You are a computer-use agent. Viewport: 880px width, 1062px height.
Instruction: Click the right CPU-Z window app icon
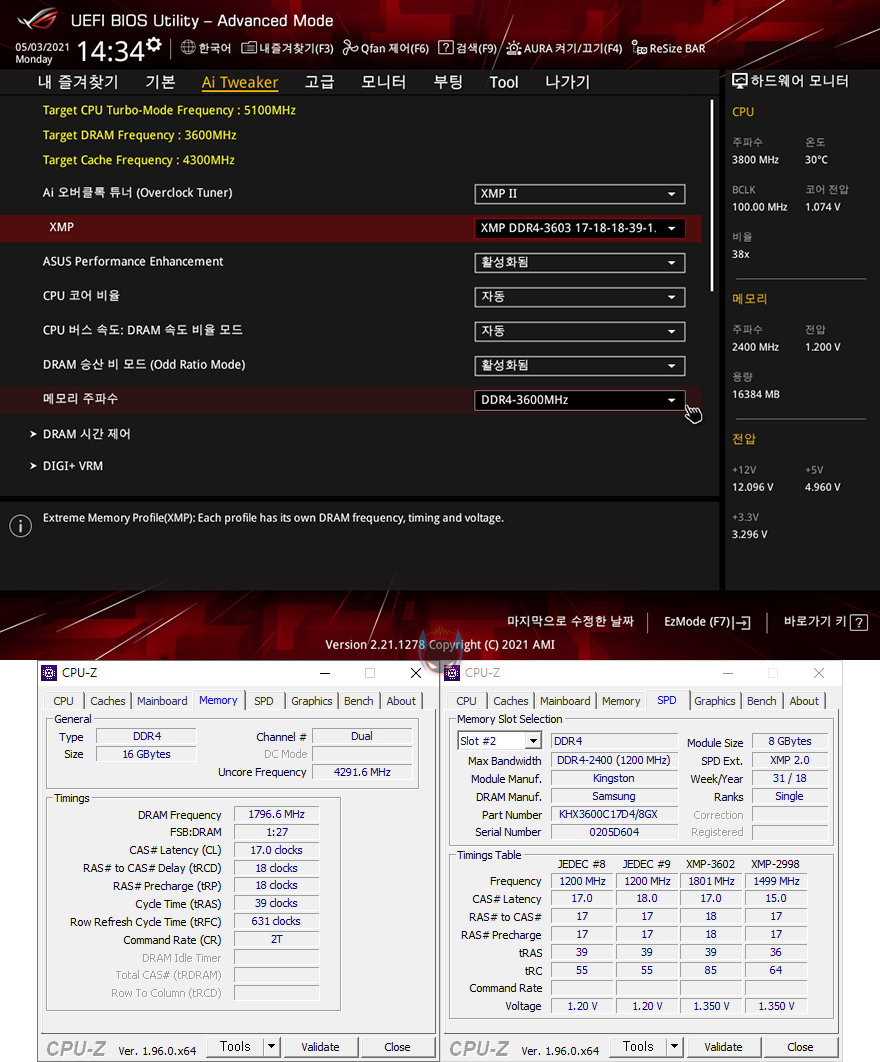[452, 673]
